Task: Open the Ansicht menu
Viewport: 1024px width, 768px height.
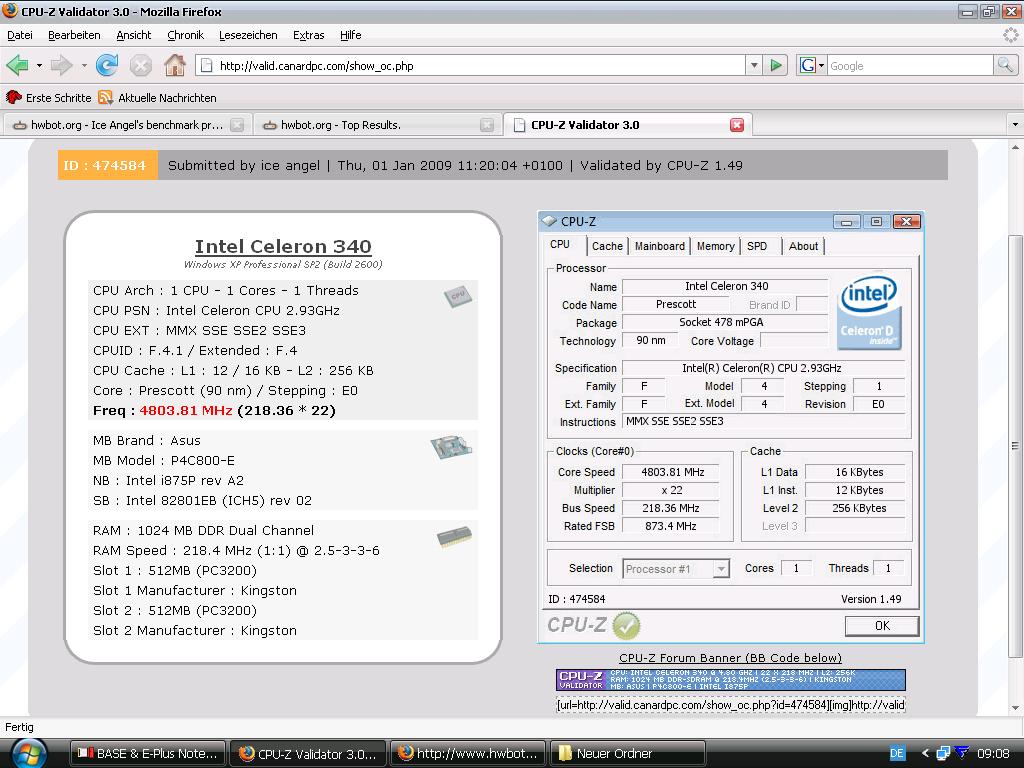Action: 134,35
